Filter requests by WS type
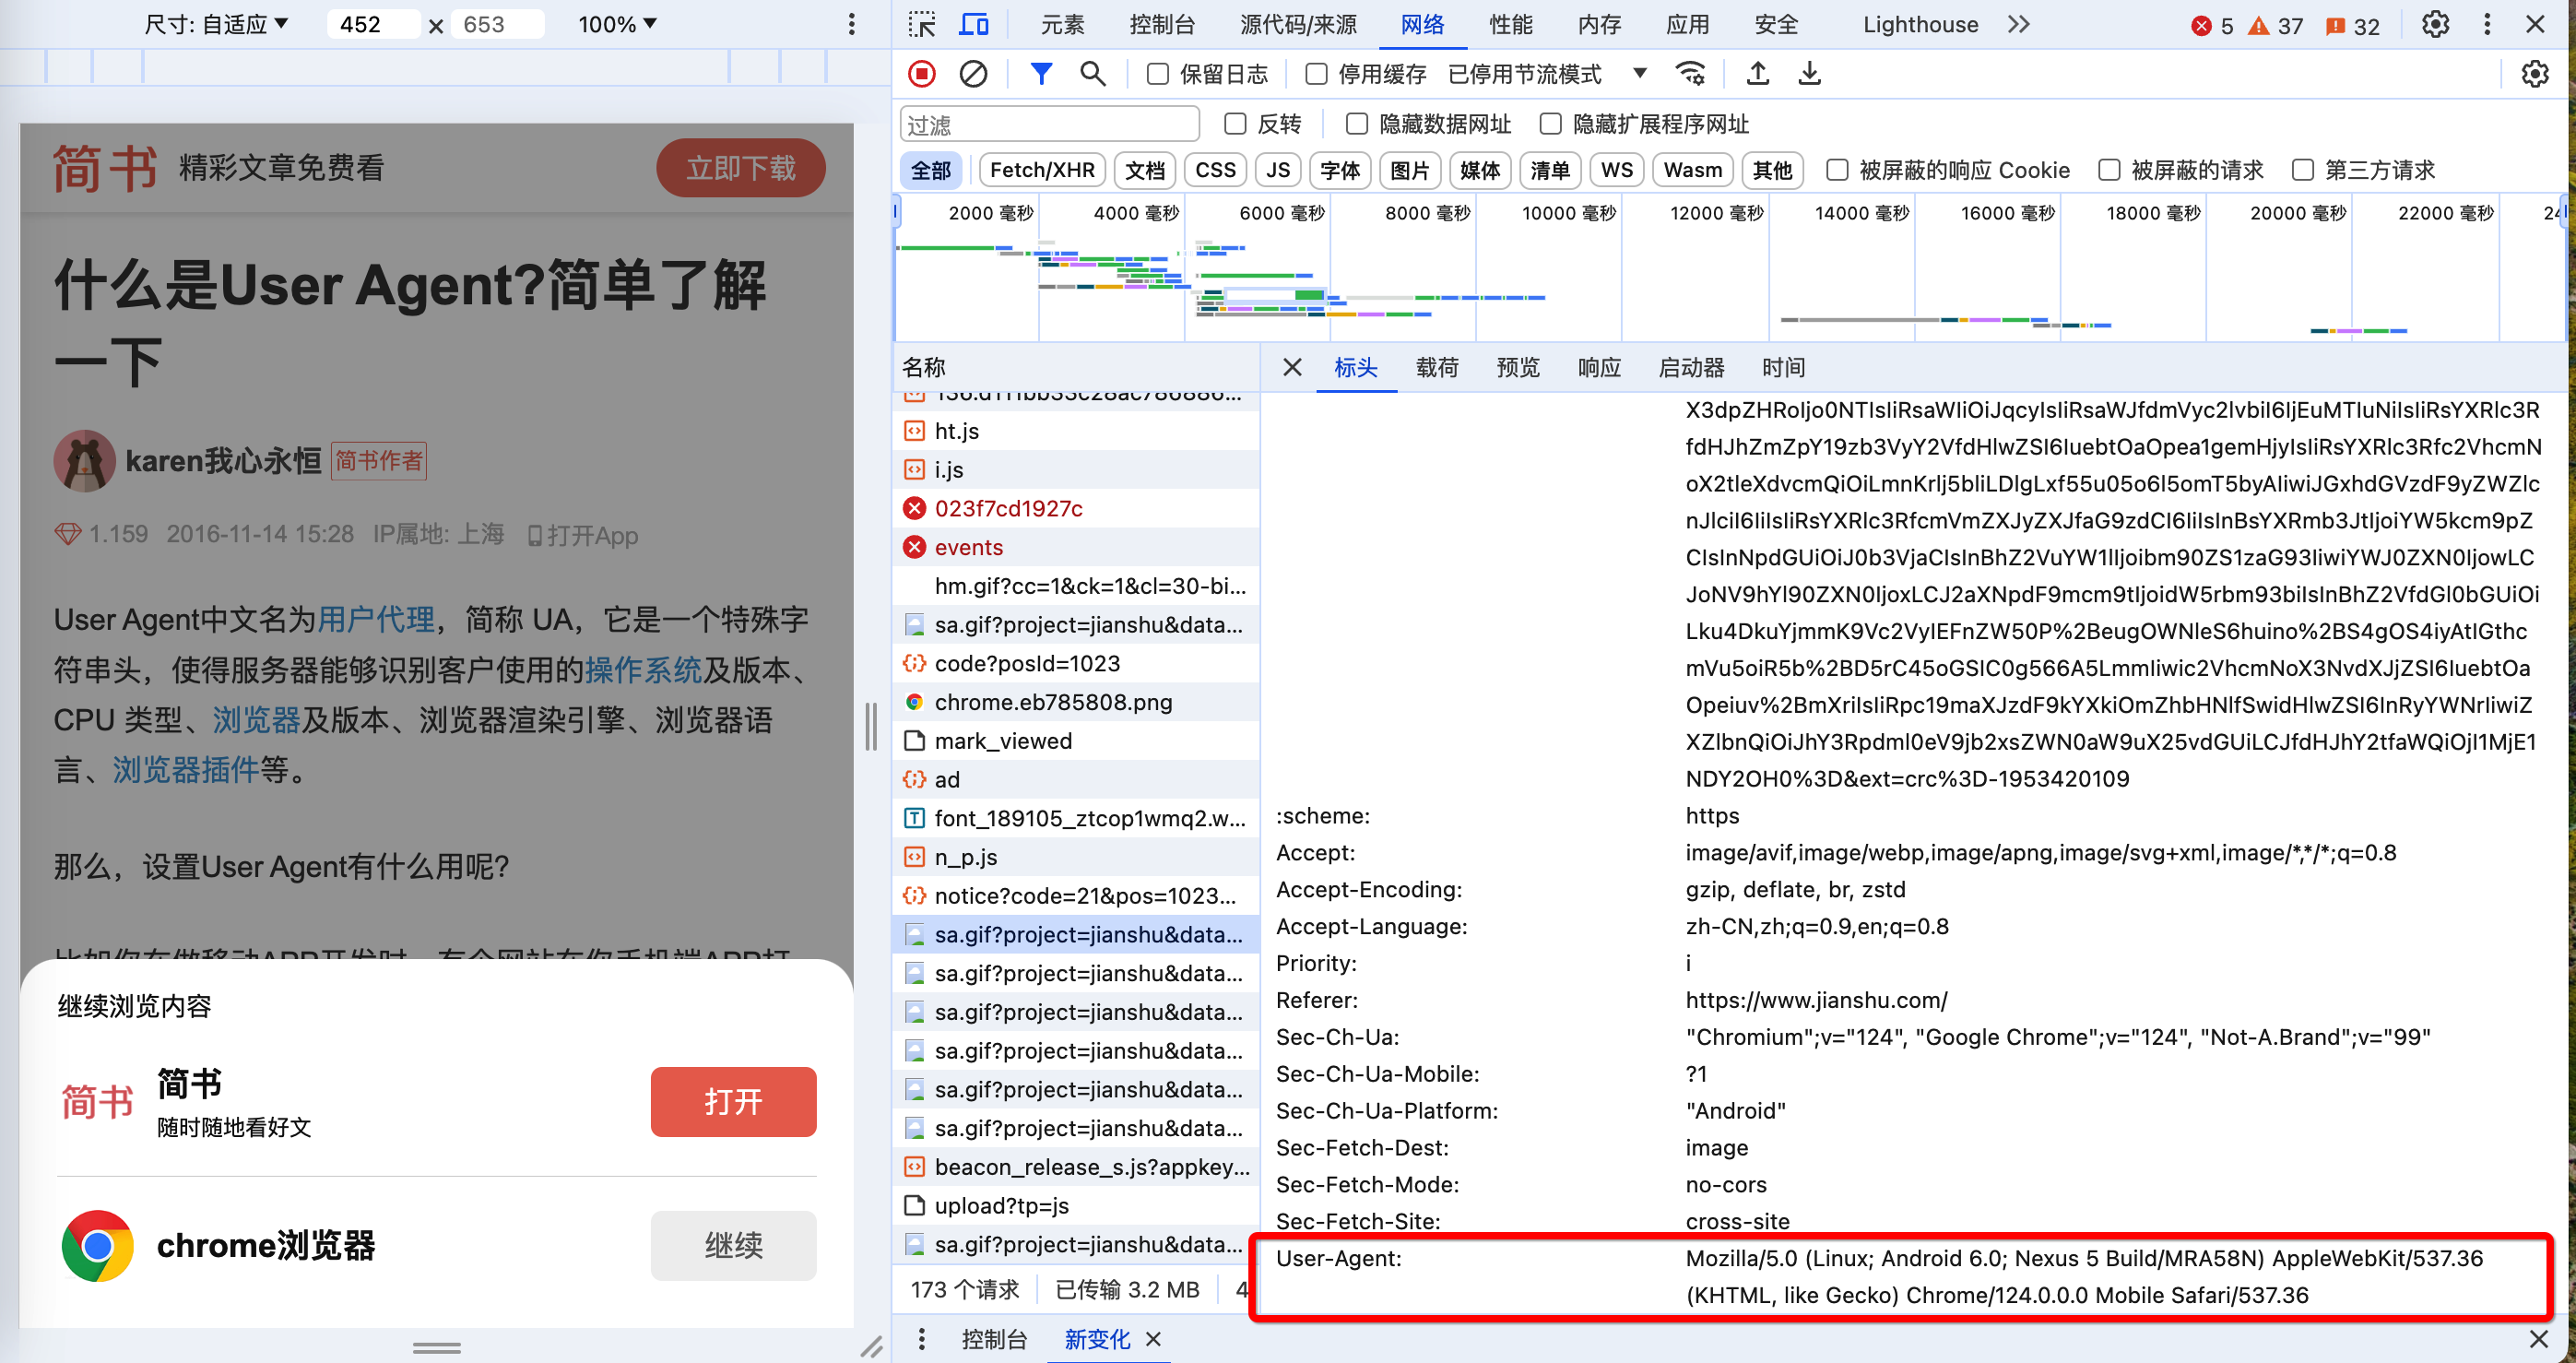Screen dimensions: 2576x1363 point(1616,170)
